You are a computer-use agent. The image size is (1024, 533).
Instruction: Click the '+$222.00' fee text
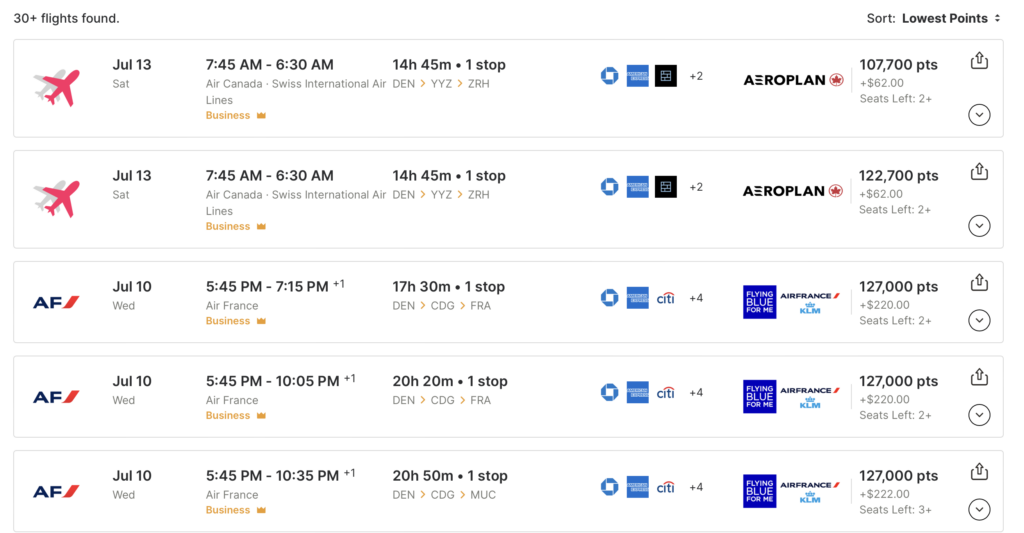point(884,494)
